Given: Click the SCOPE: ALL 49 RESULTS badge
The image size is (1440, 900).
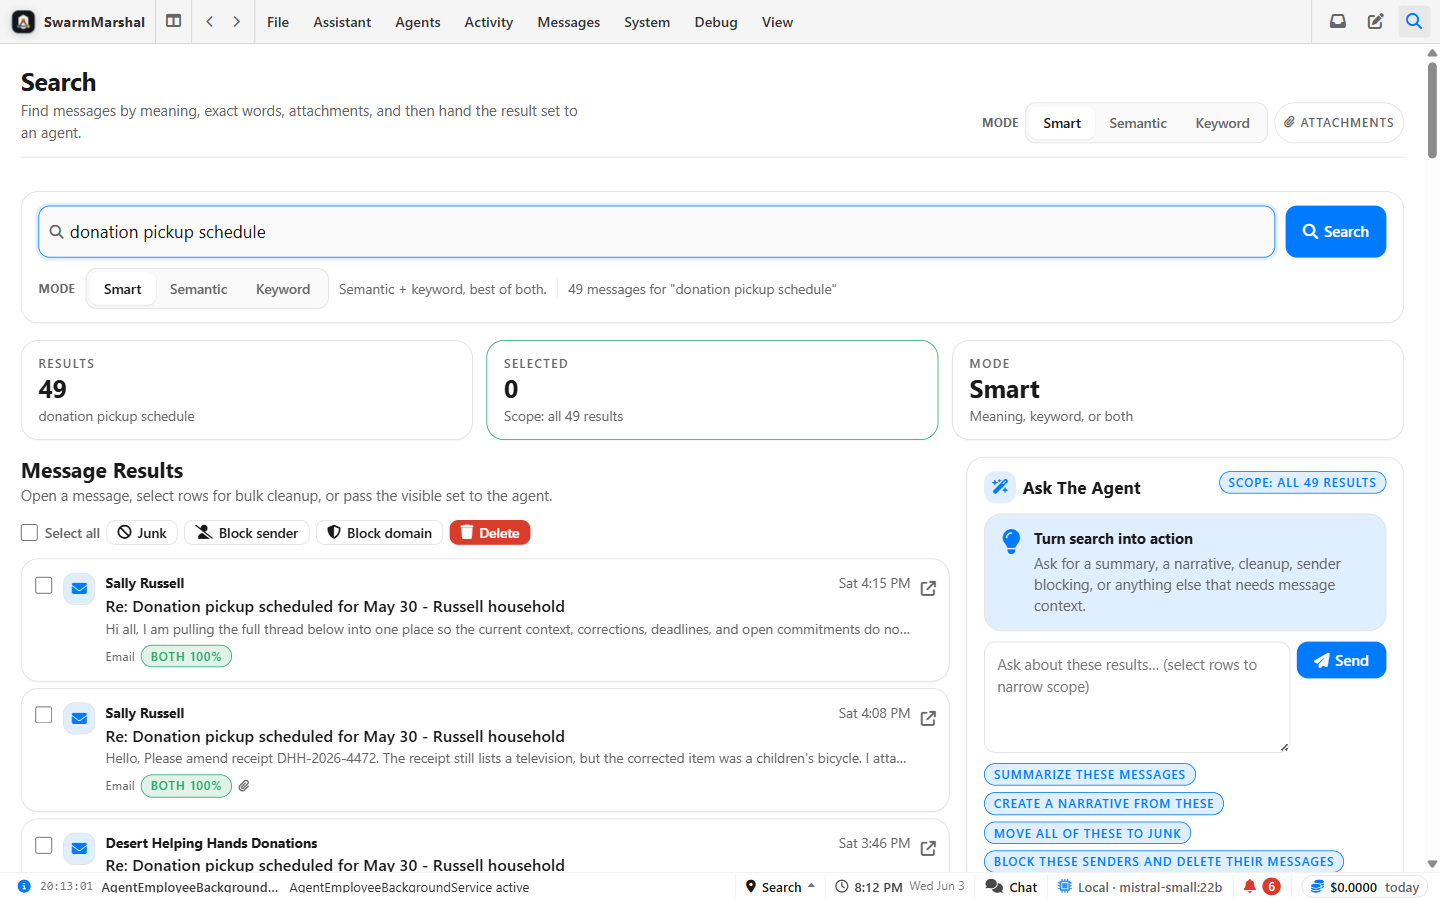Looking at the screenshot, I should (x=1302, y=482).
